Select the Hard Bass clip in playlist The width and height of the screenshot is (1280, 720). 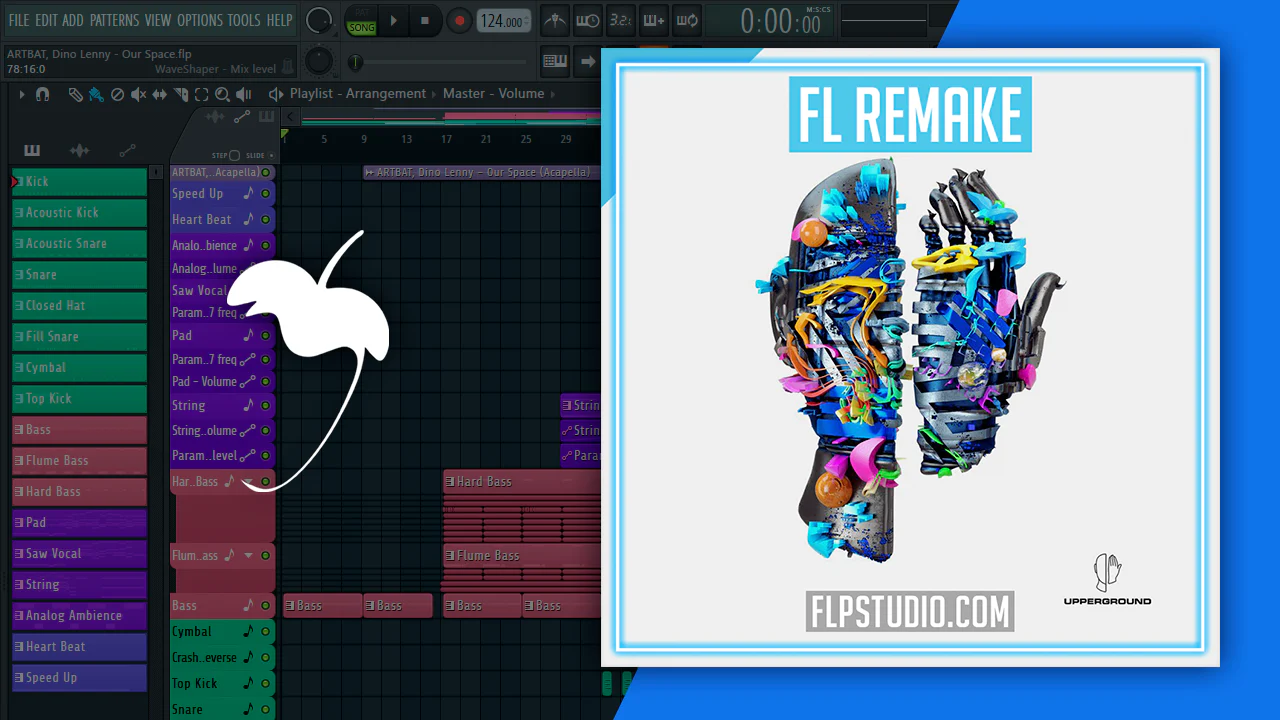point(522,482)
